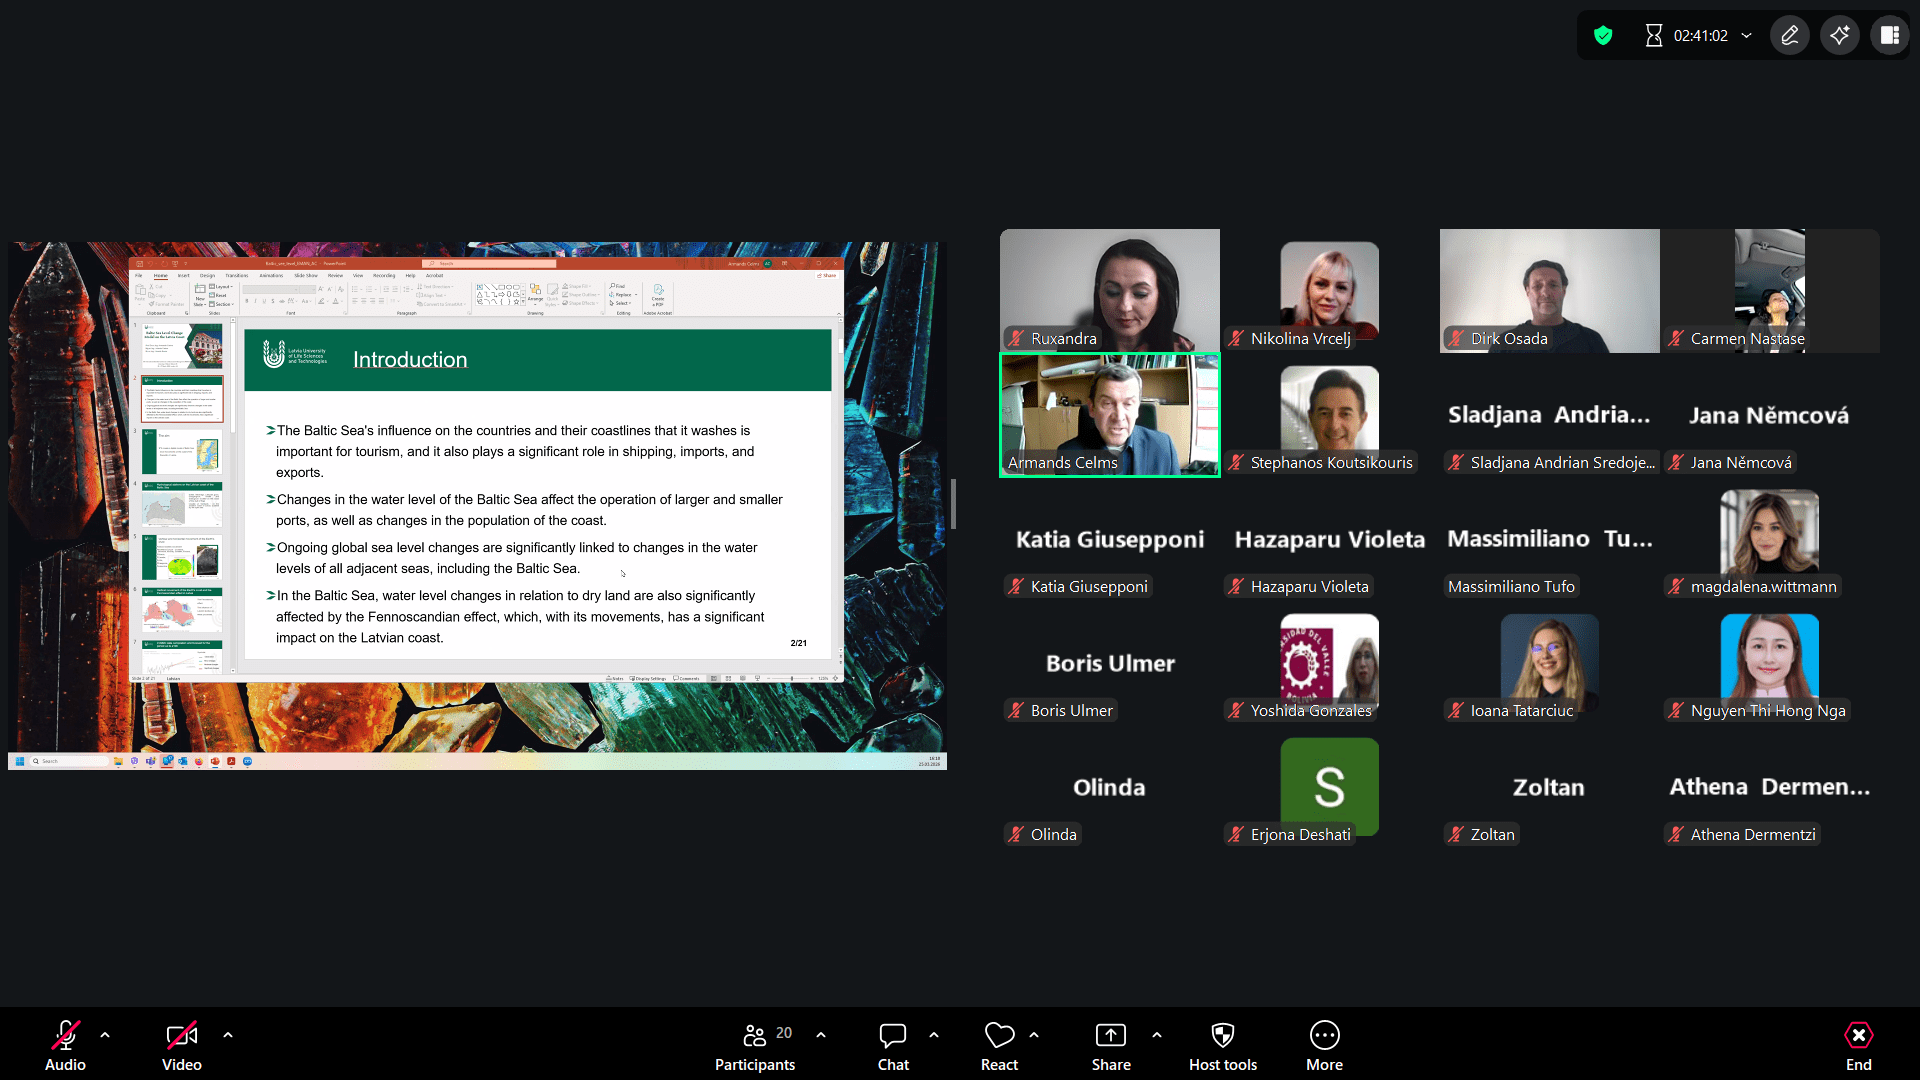Expand video settings arrow
Screen dimensions: 1920x1080
(228, 1035)
